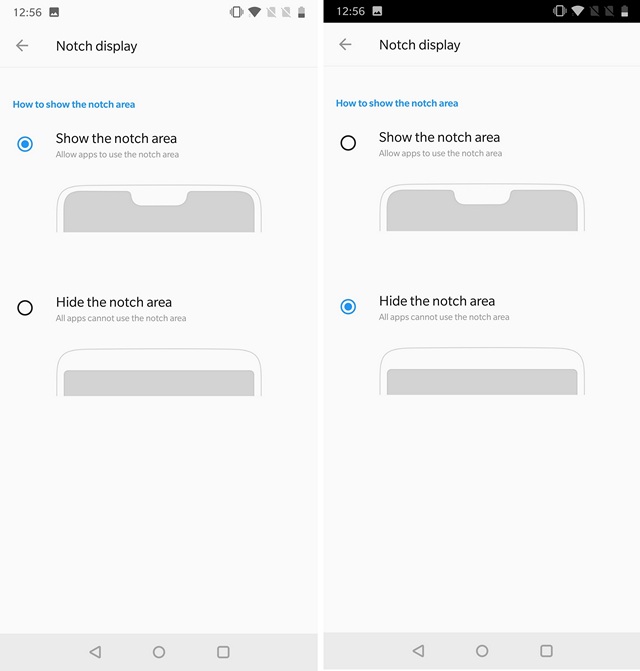
Task: Tap the Wi-Fi icon in black status bar
Action: 577,11
